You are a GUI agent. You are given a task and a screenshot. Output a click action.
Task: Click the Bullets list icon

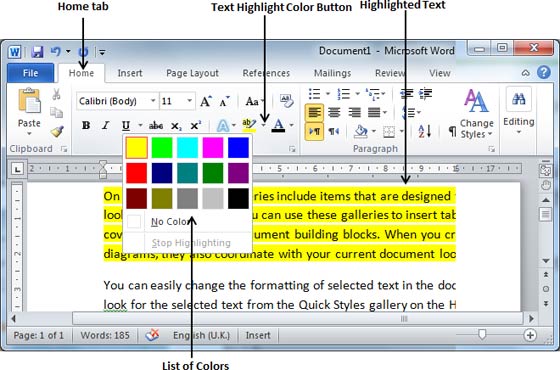pos(314,94)
